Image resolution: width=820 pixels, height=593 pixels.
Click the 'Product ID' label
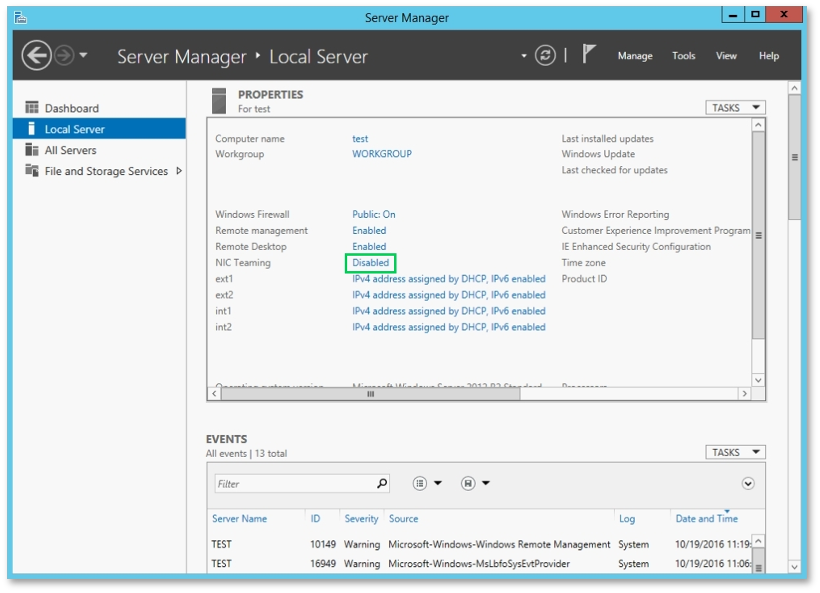pos(584,279)
